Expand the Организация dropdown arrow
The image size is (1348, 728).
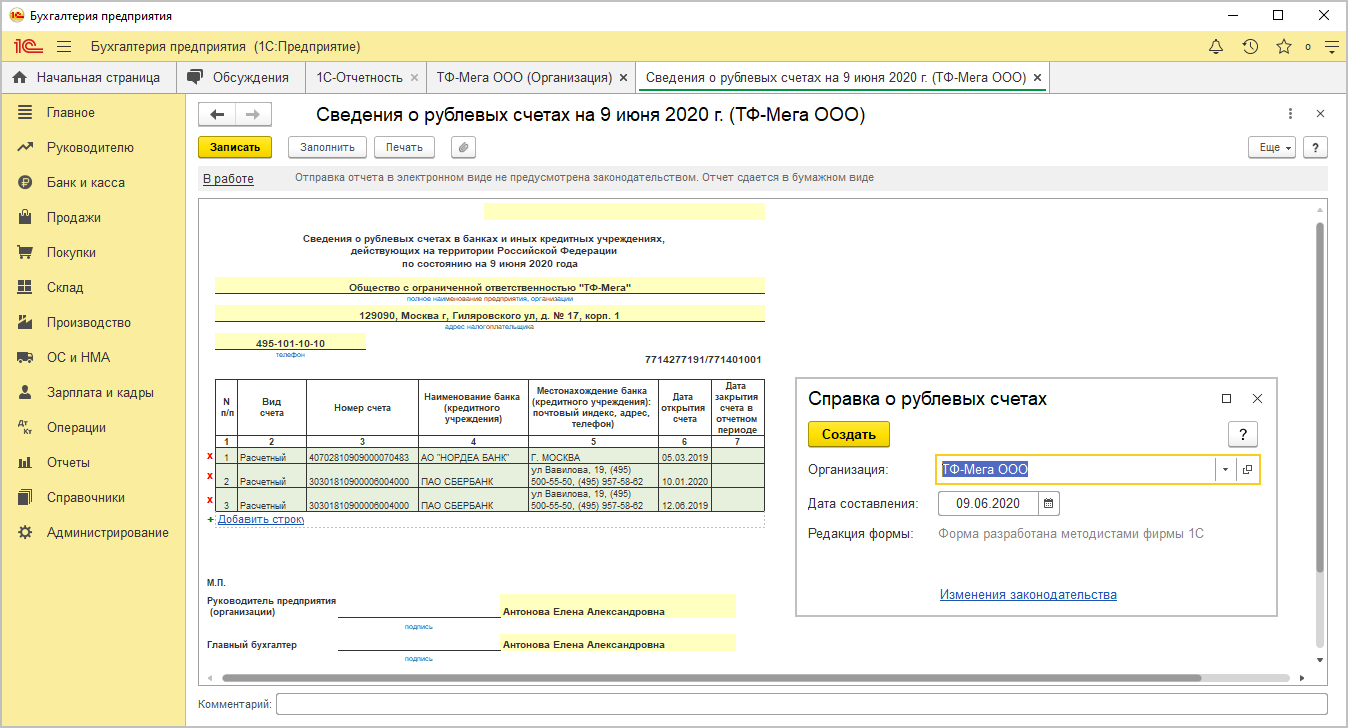pyautogui.click(x=1225, y=470)
